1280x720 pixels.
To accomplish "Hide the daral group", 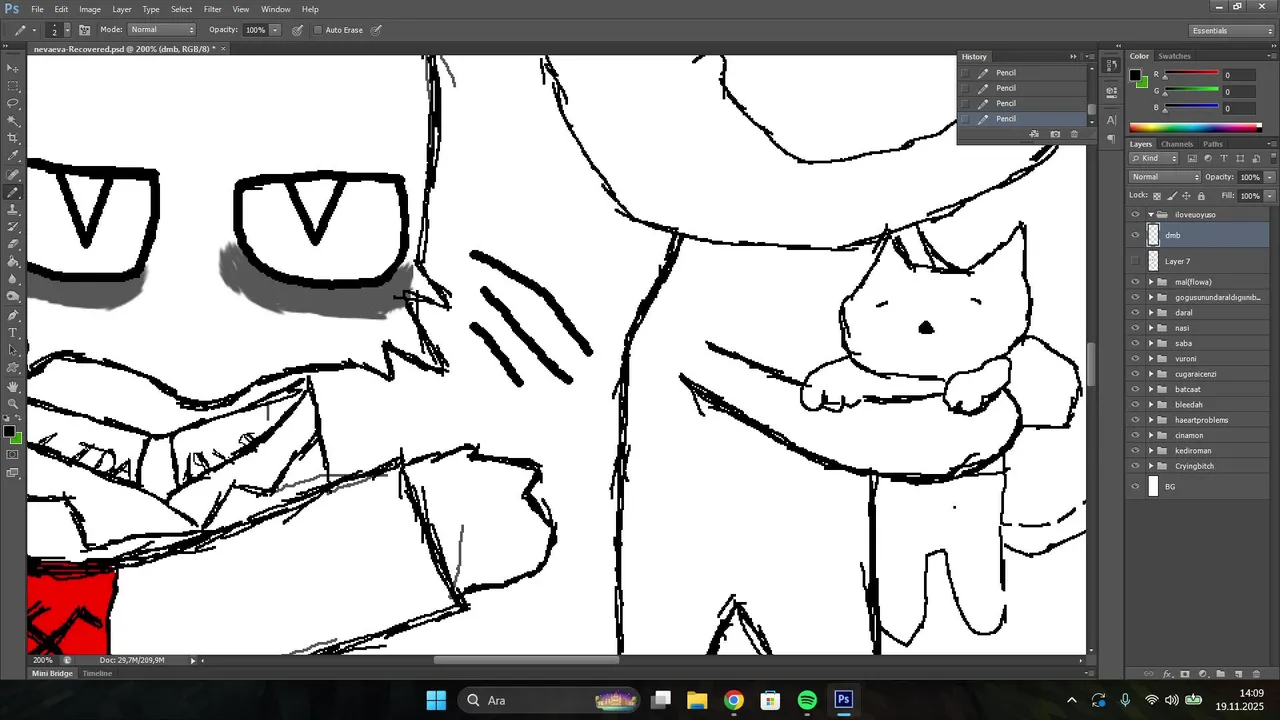I will pos(1135,312).
